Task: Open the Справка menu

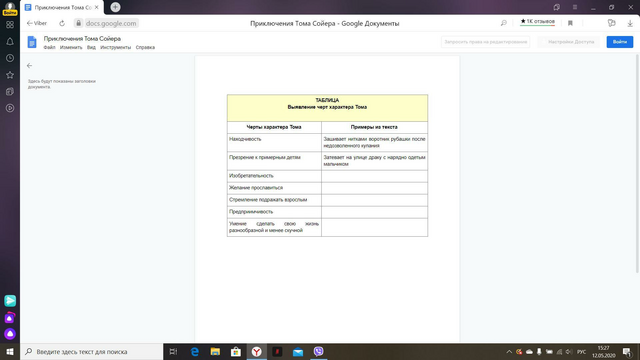Action: (145, 47)
